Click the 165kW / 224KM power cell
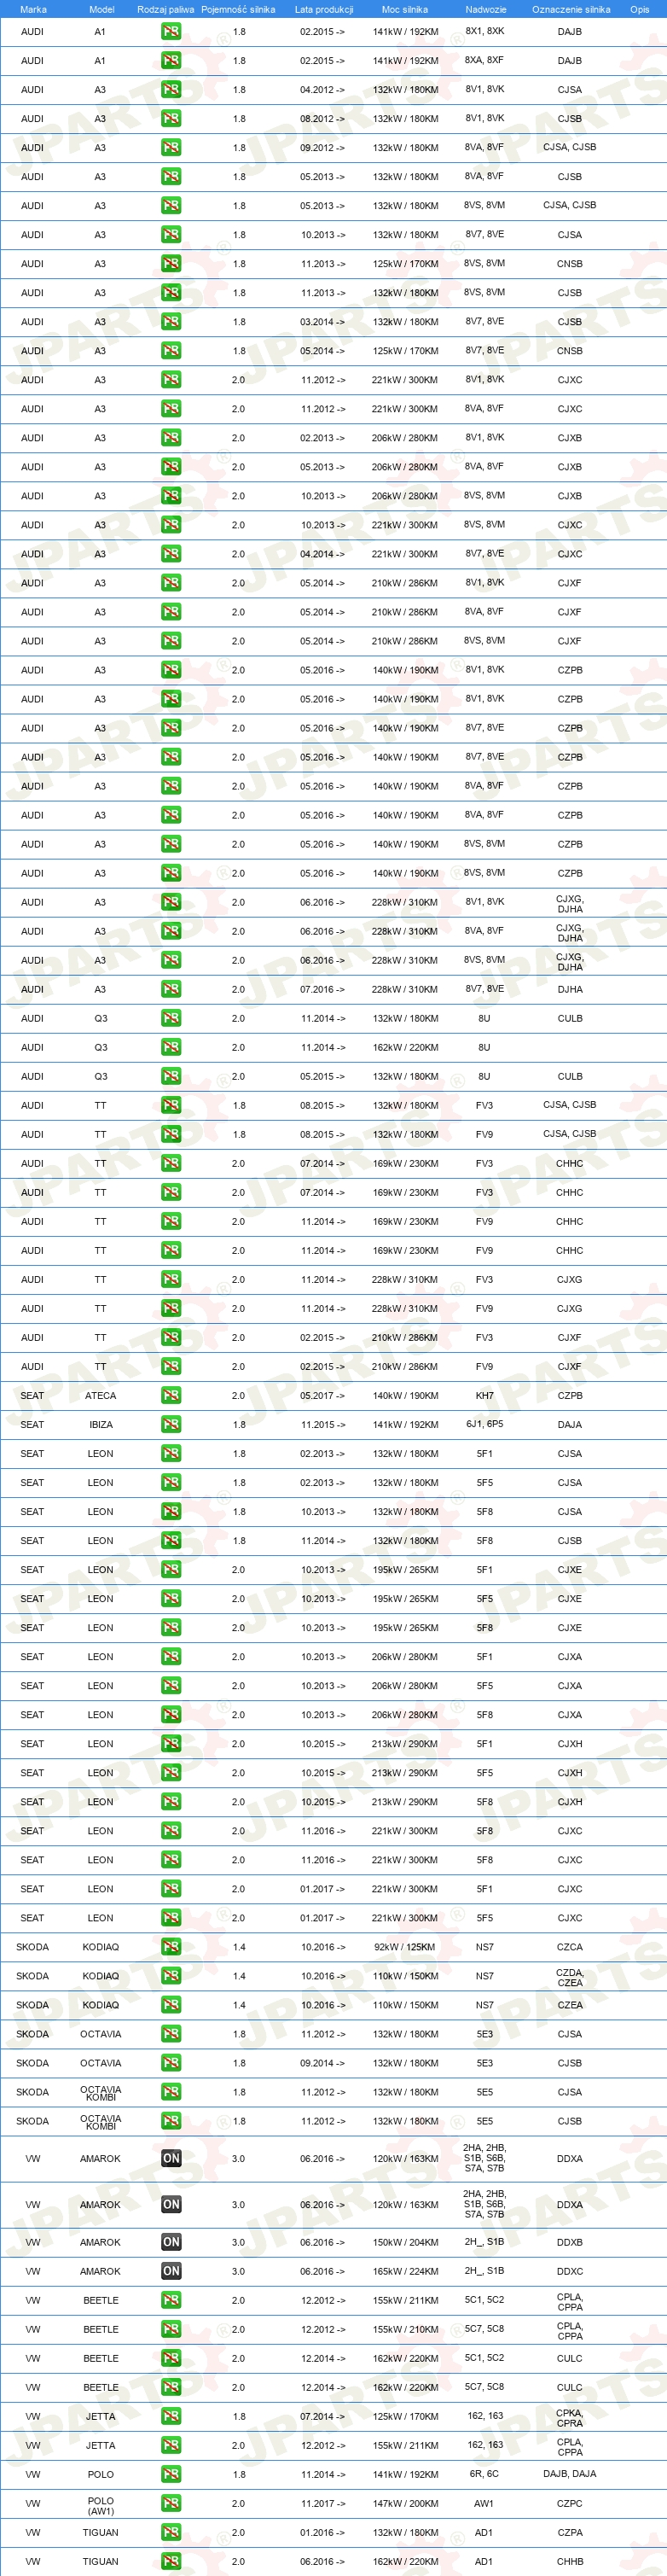Screen dimensions: 667x2576 point(405,2271)
